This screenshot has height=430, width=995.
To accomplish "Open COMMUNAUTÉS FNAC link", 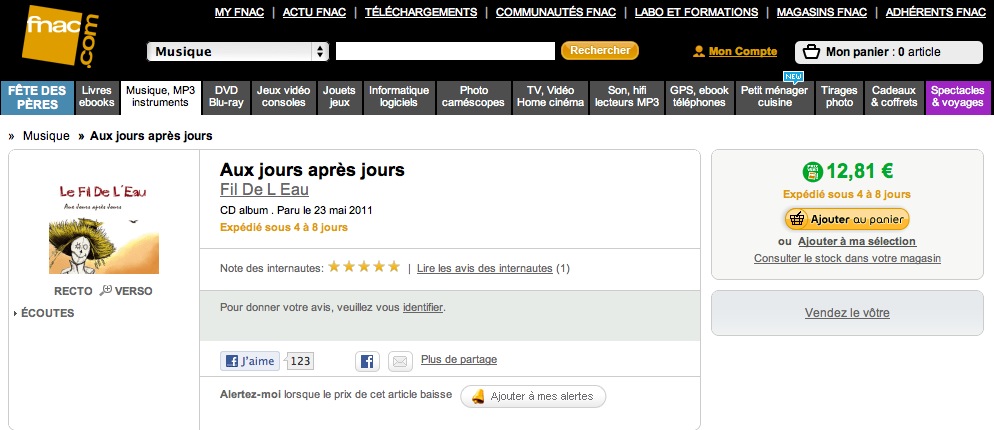I will point(556,12).
